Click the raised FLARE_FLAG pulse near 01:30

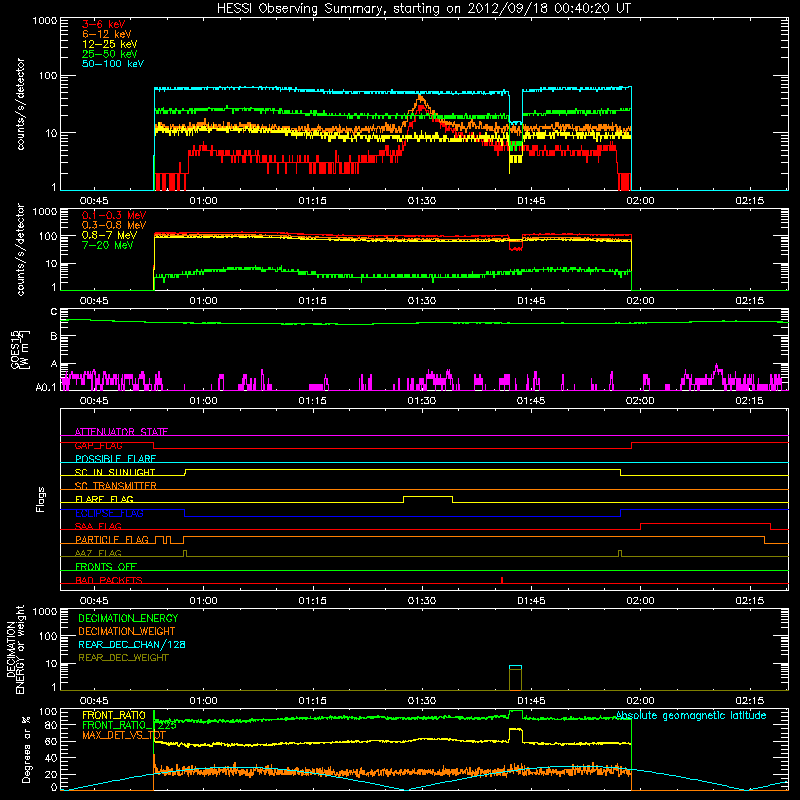point(428,497)
